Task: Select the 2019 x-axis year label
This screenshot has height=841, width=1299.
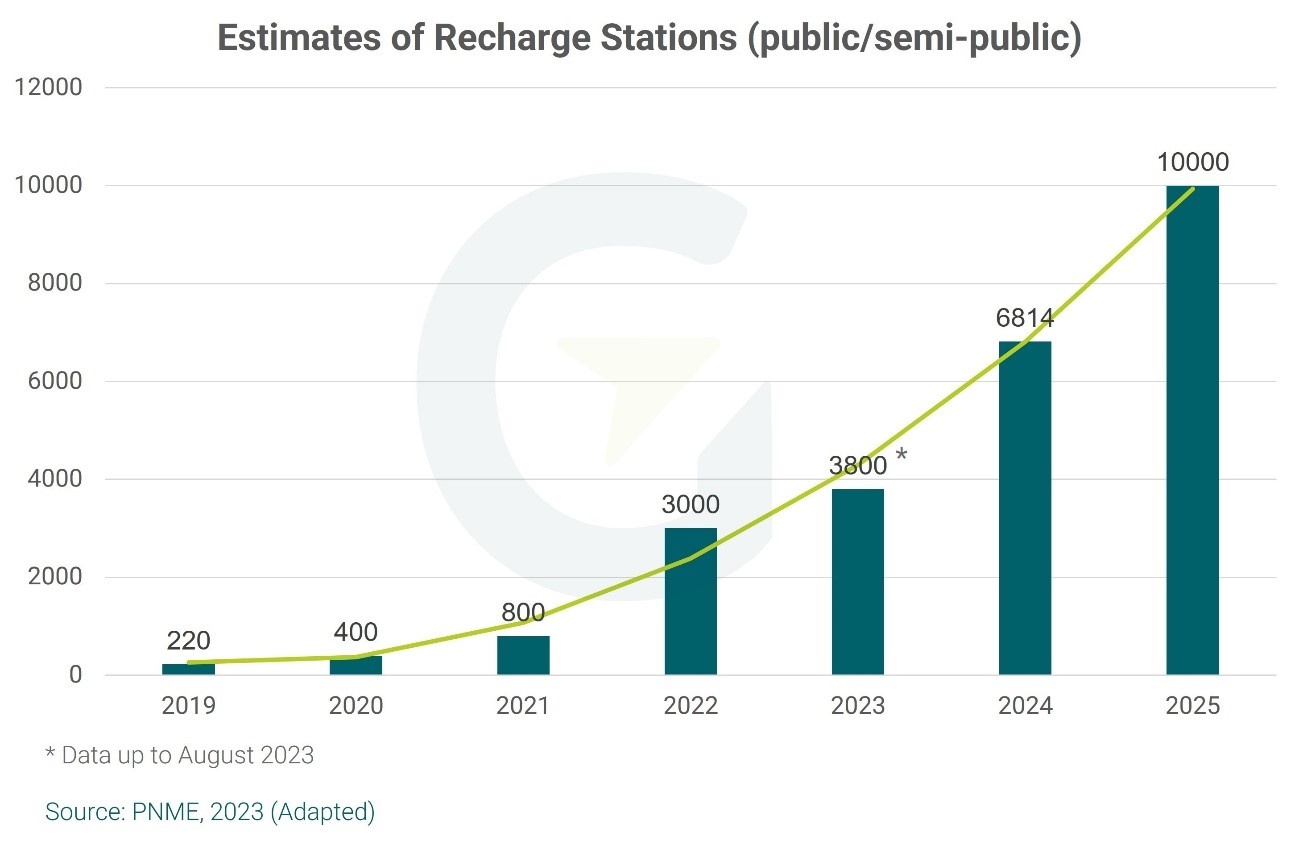Action: point(189,706)
